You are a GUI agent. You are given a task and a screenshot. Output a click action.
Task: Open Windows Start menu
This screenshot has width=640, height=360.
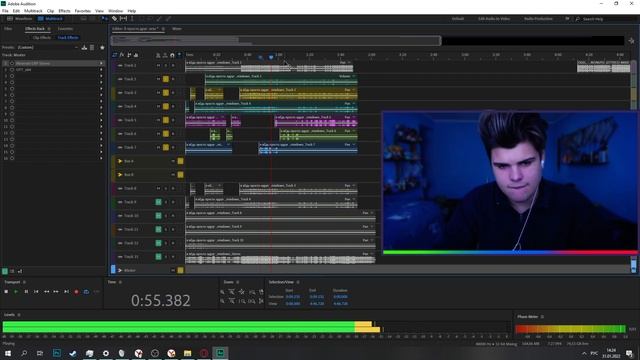point(8,353)
